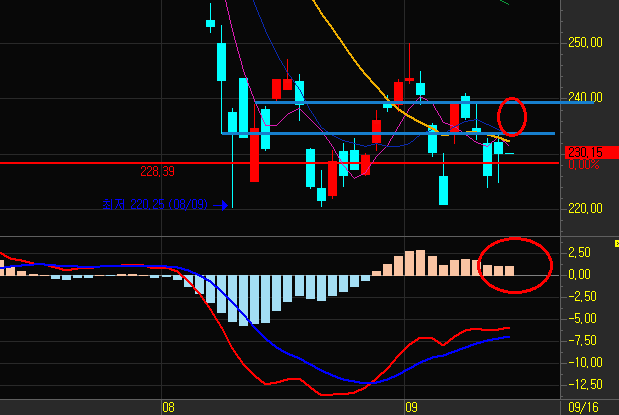Click the 09/16 date label at bottom right

(585, 407)
